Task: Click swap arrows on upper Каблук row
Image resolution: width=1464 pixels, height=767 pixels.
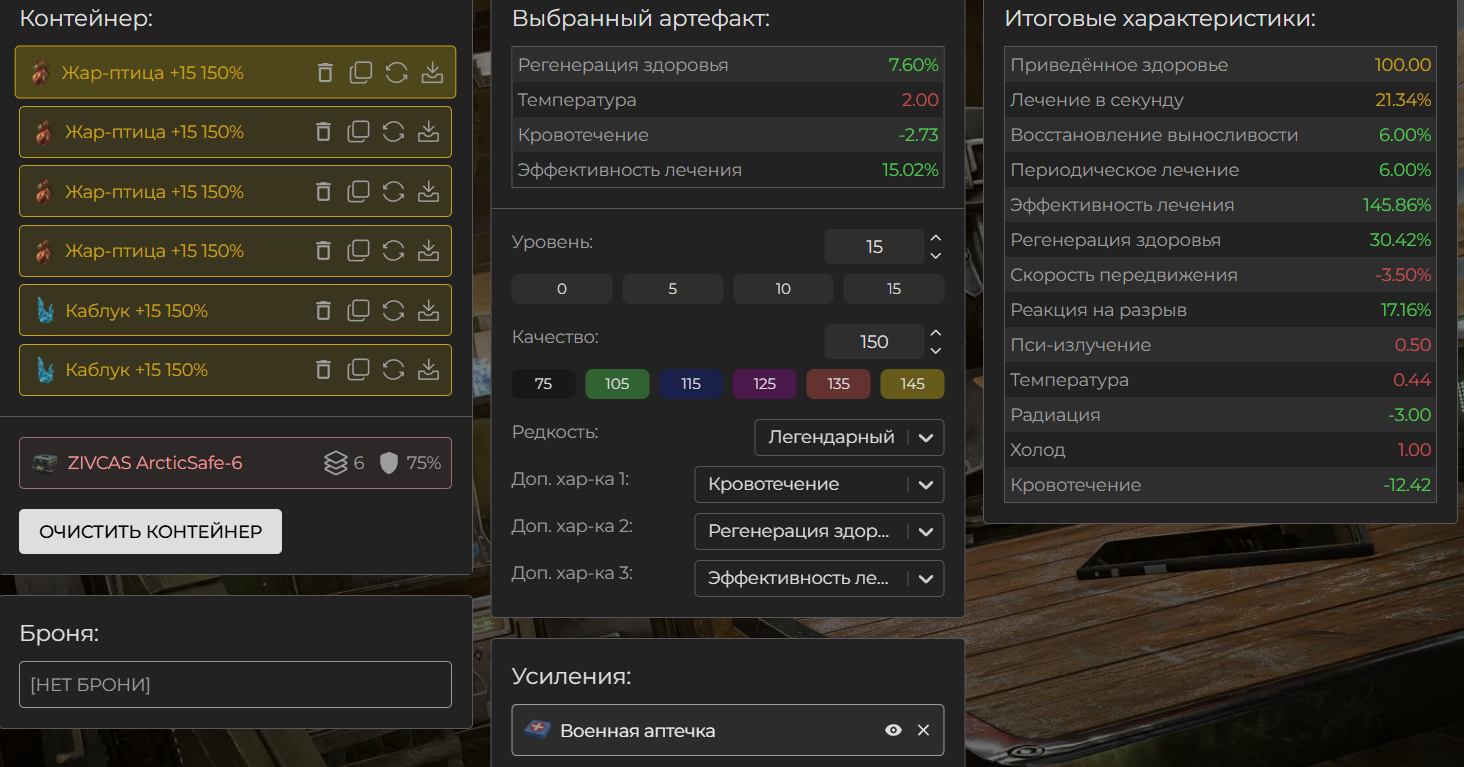Action: click(394, 310)
